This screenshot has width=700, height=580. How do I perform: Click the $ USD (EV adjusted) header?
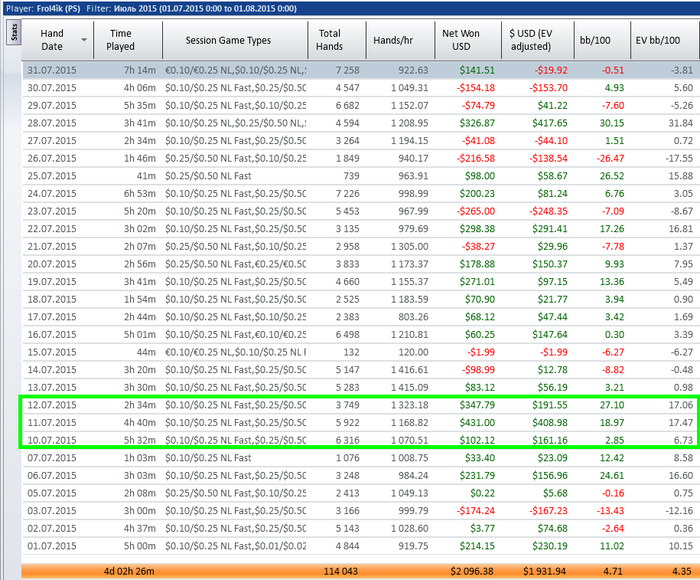(x=529, y=40)
